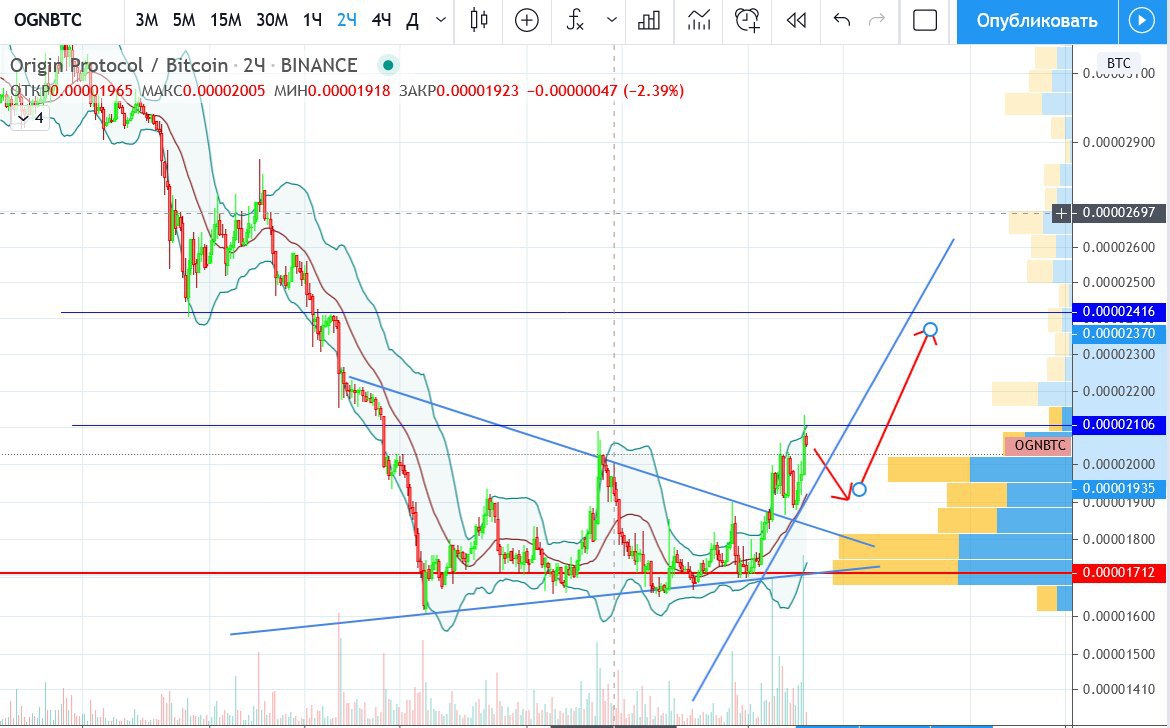This screenshot has width=1170, height=728.
Task: Select the 2Ч timeframe
Action: 346,20
